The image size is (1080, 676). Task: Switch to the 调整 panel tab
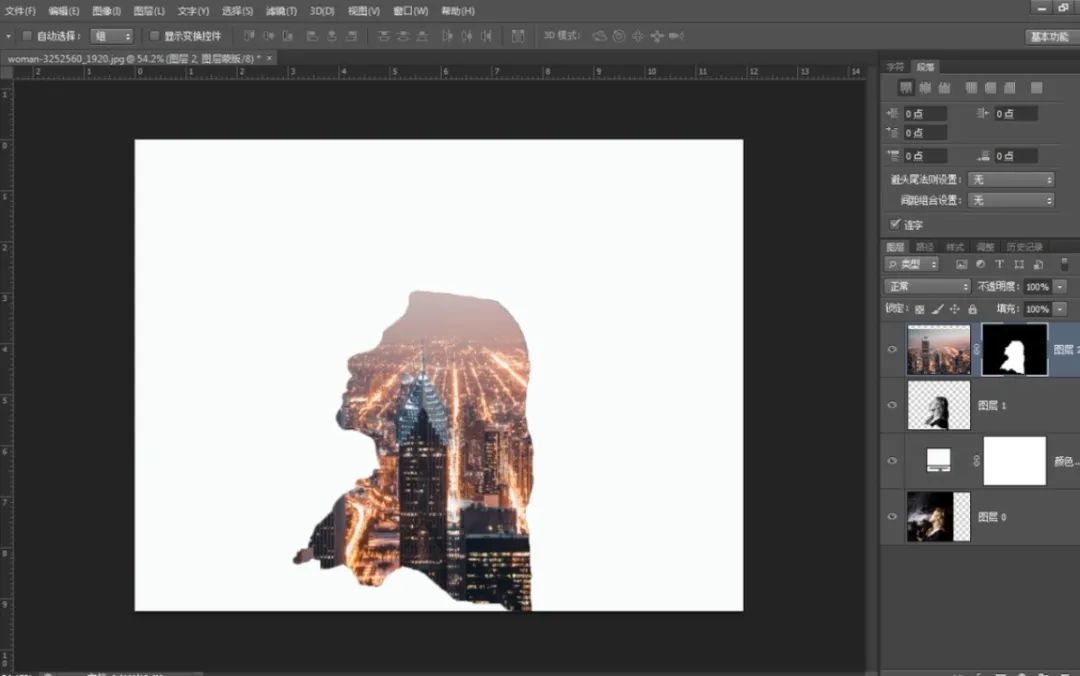(x=985, y=247)
